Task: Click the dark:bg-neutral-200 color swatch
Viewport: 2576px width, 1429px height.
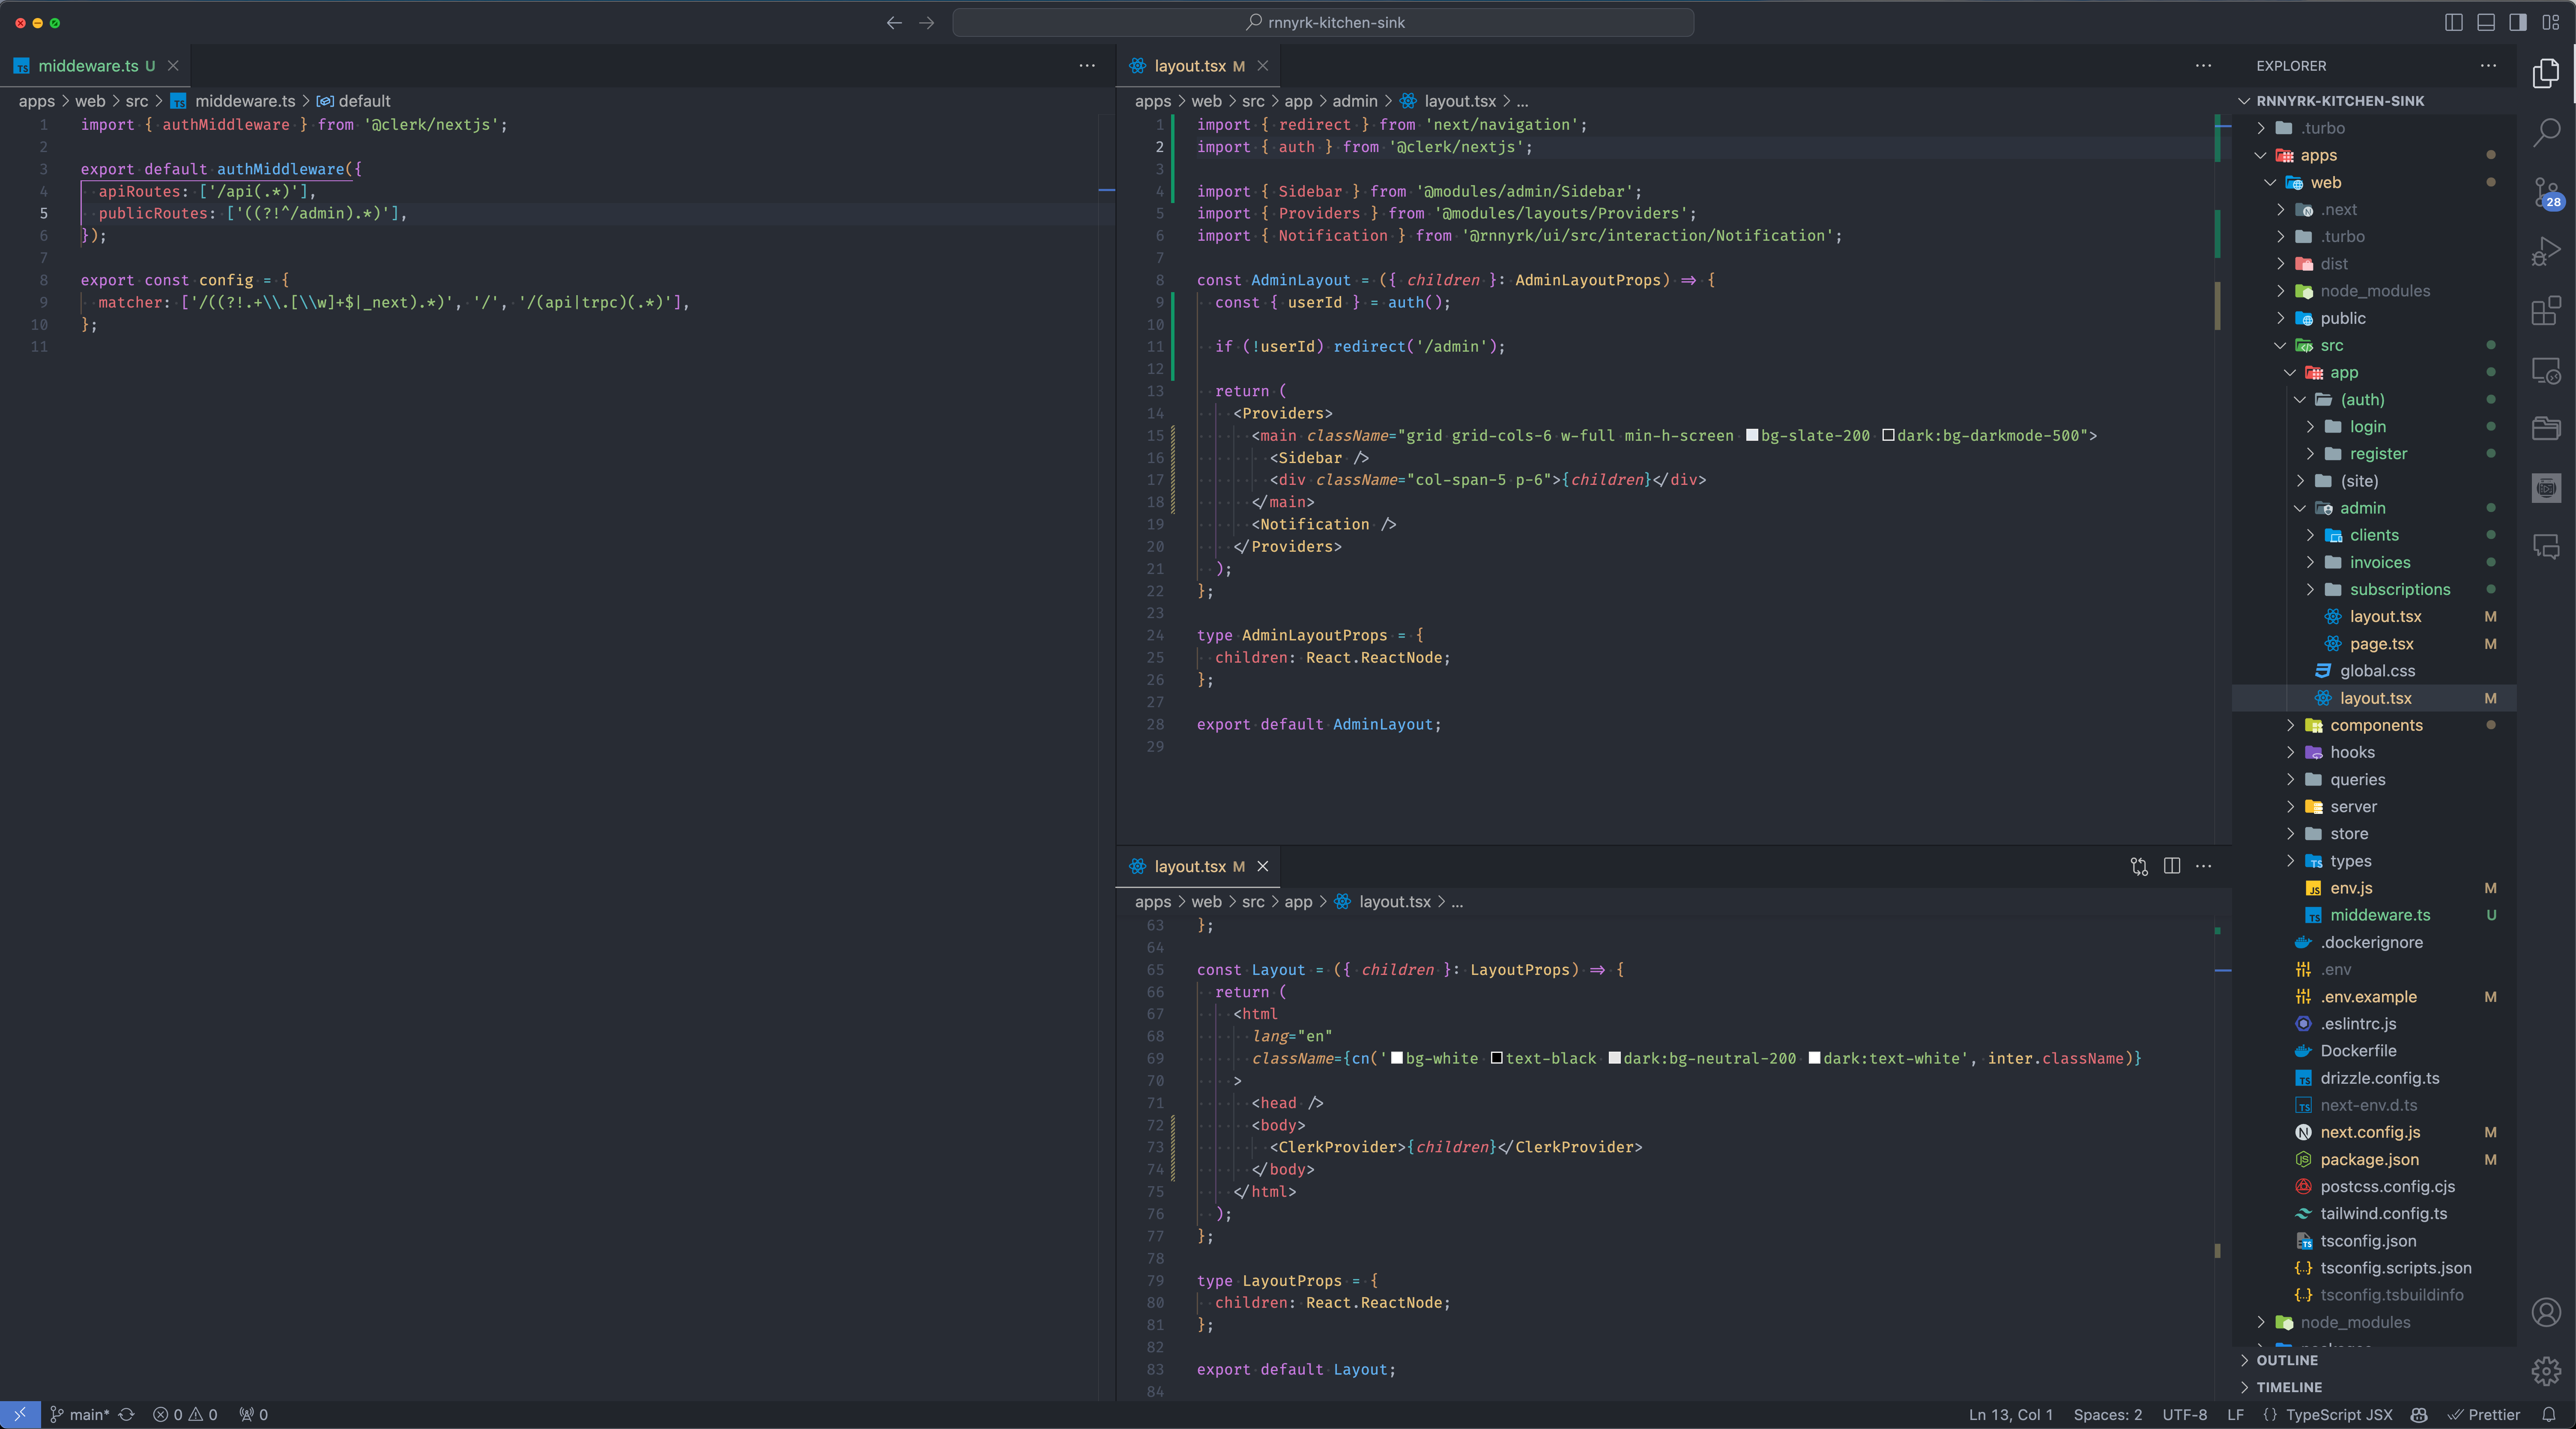Action: [1614, 1058]
